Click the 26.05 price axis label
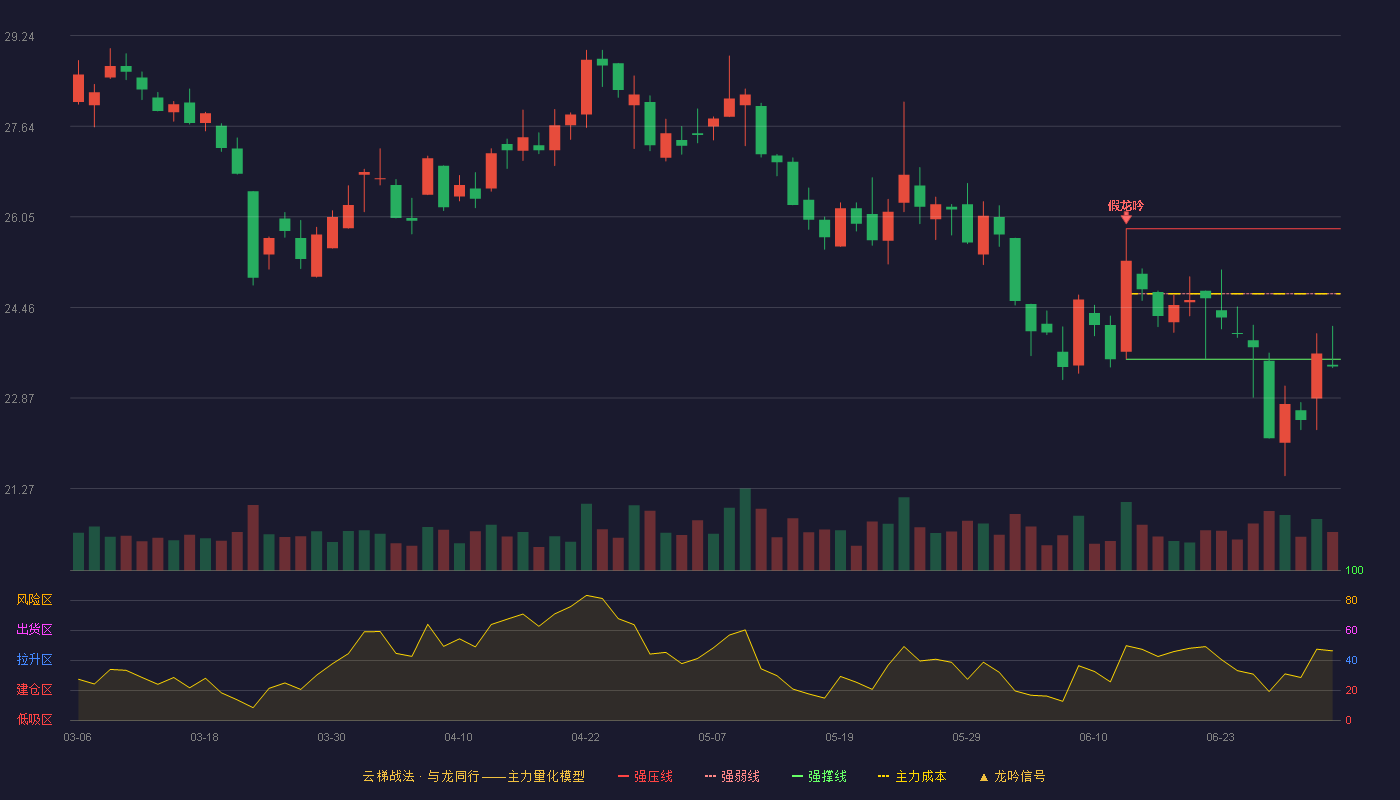Screen dimensions: 1400x800 point(19,218)
